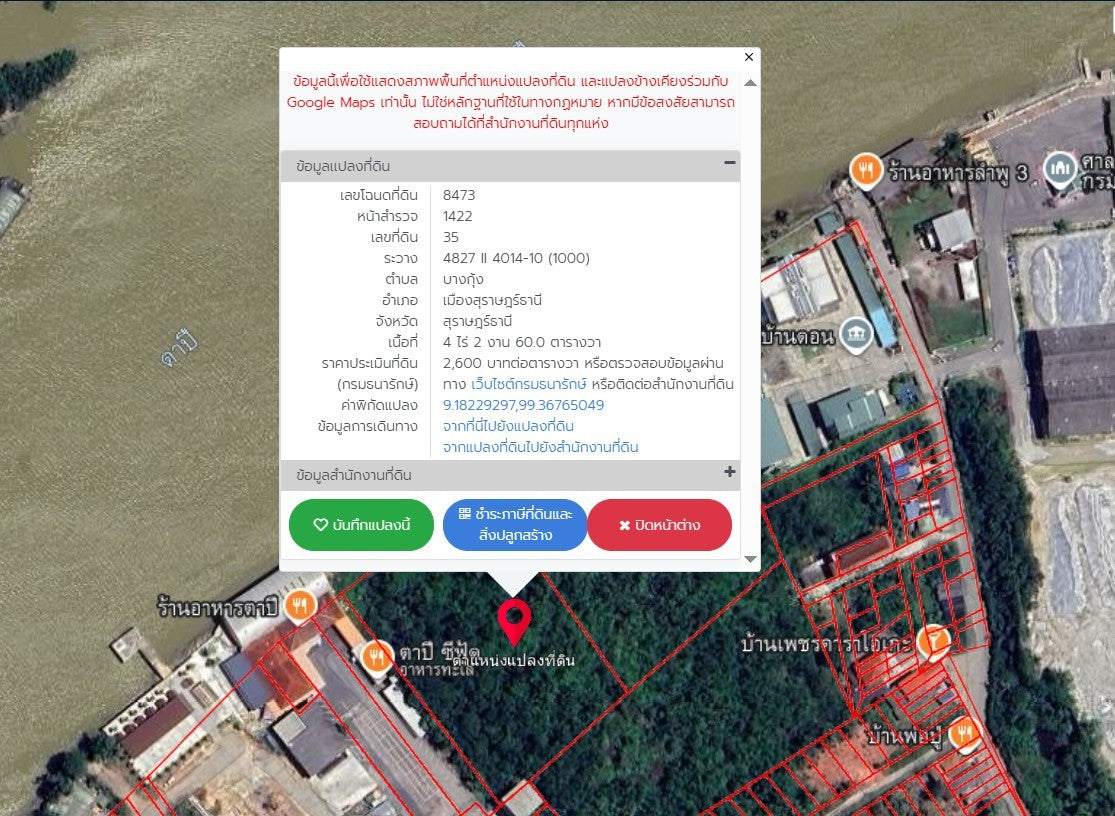Click the parcel coordinates link 9.18229297,99.36765049
This screenshot has height=816, width=1115.
(523, 405)
